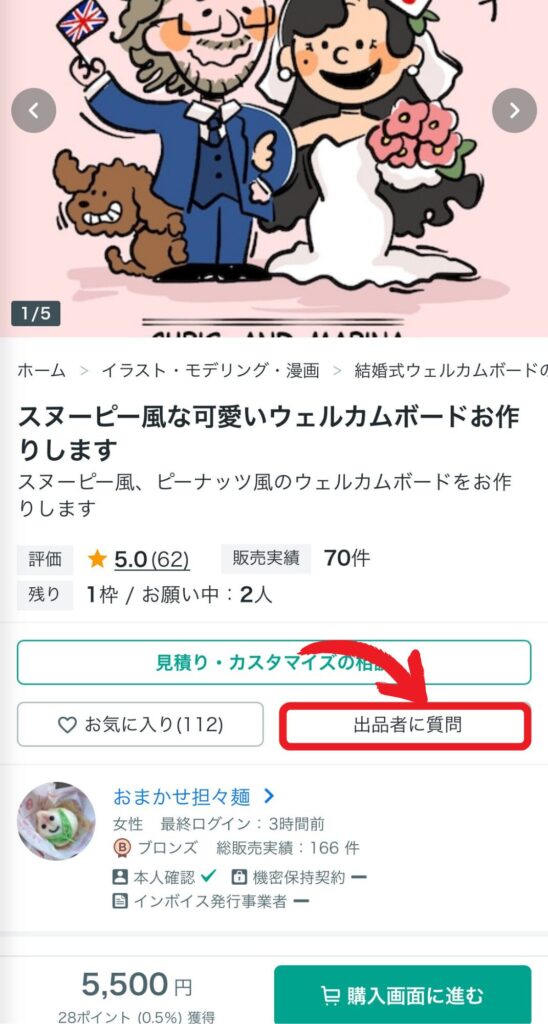The height and width of the screenshot is (1024, 548).
Task: Click the 購入画面に進む purchase button
Action: click(403, 995)
